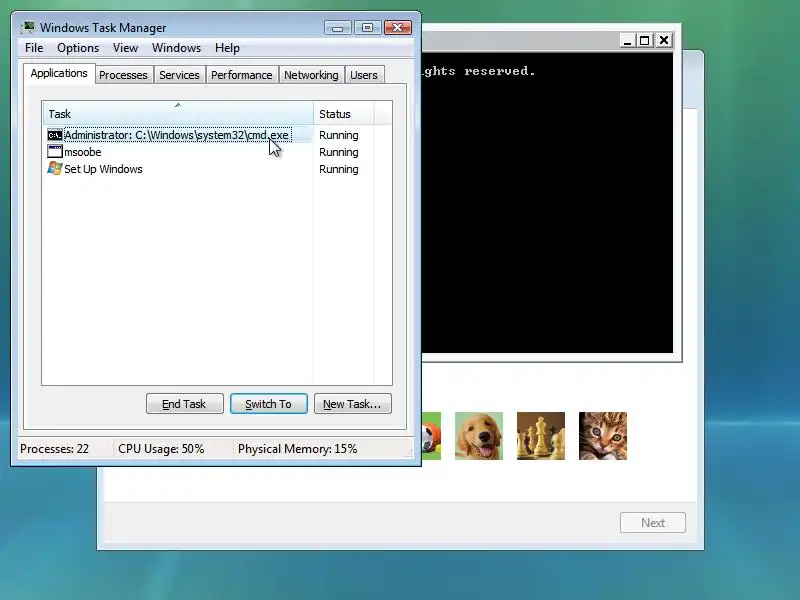The width and height of the screenshot is (800, 600).
Task: Maximize the command prompt window
Action: coord(645,40)
